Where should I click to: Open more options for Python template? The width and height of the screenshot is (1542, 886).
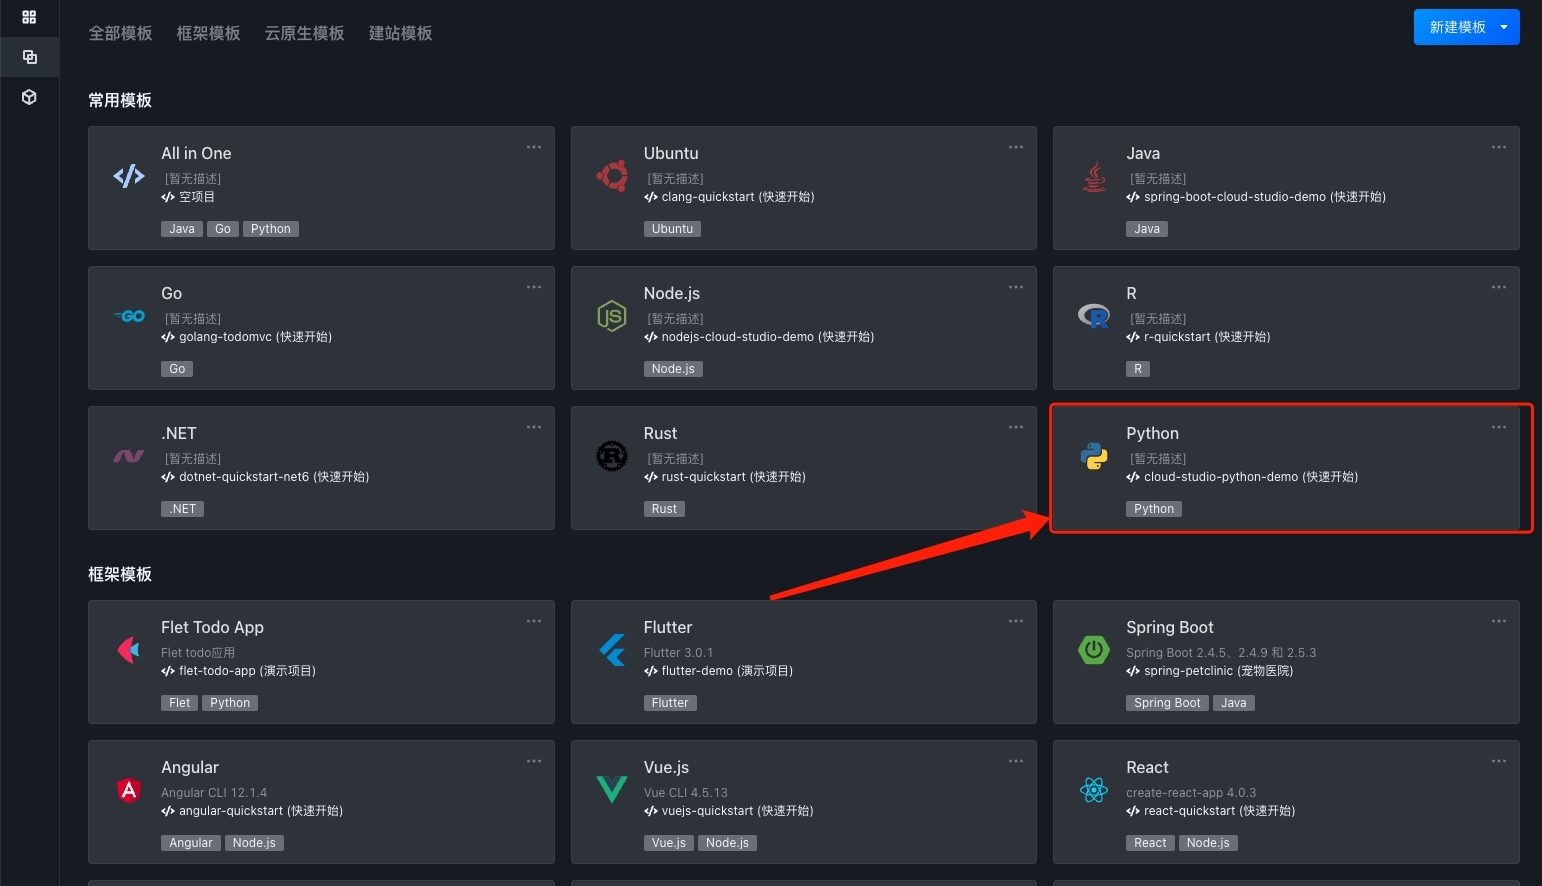(1499, 427)
